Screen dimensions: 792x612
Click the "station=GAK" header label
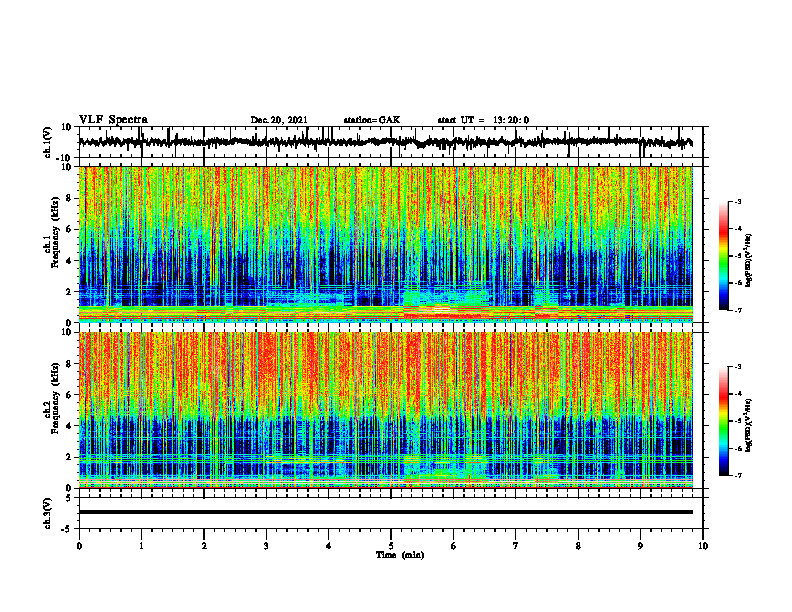tap(372, 120)
